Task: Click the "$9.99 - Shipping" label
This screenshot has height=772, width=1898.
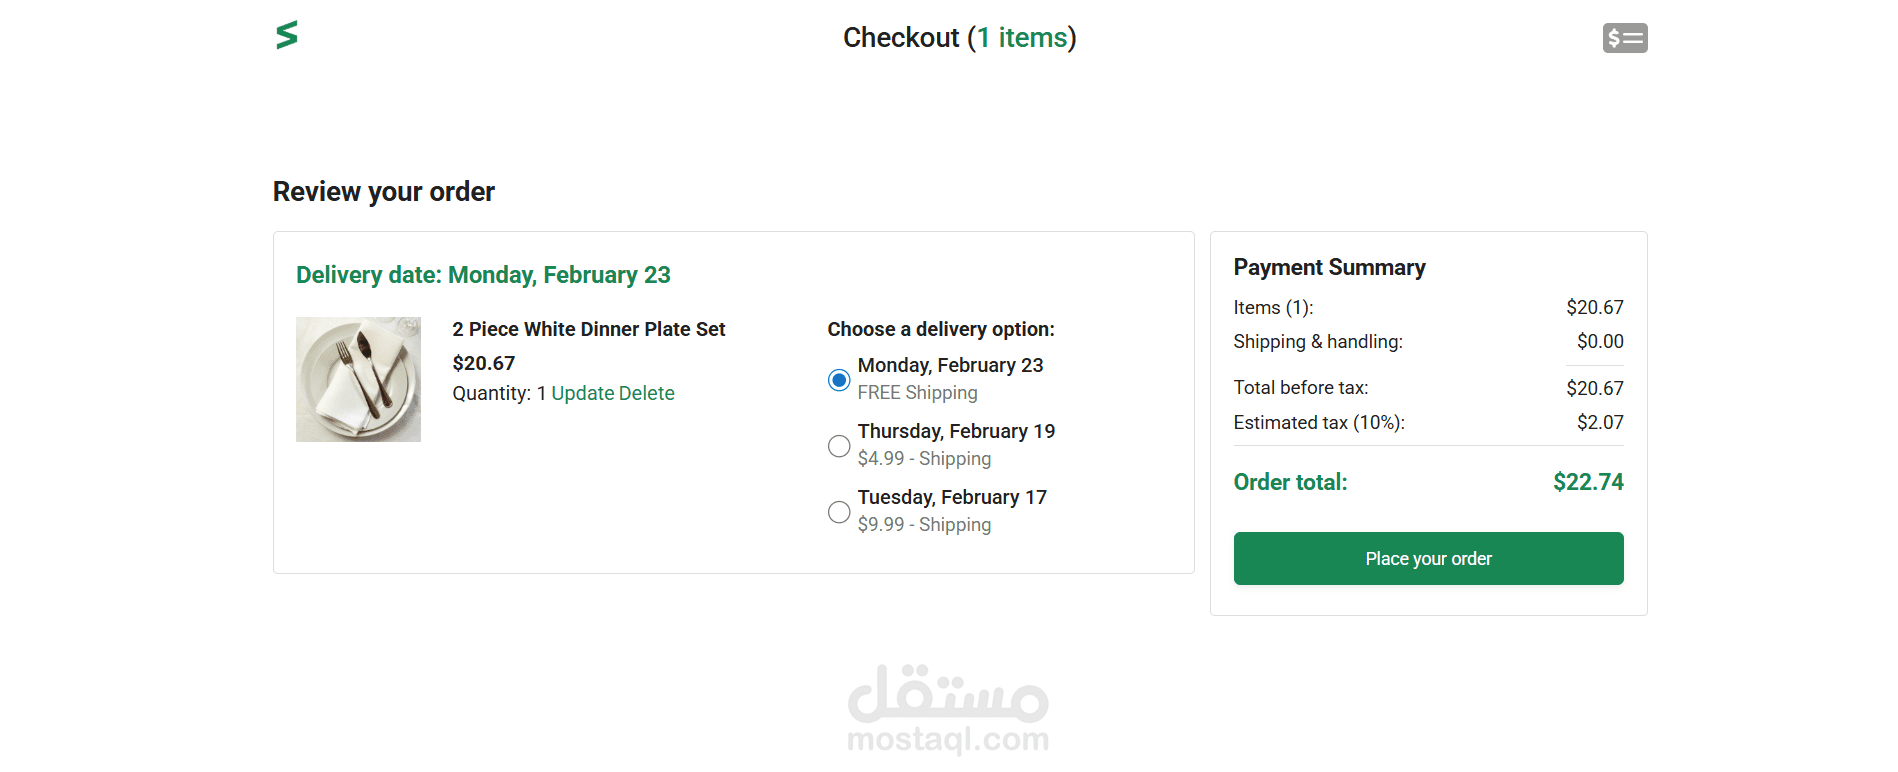Action: [x=924, y=525]
